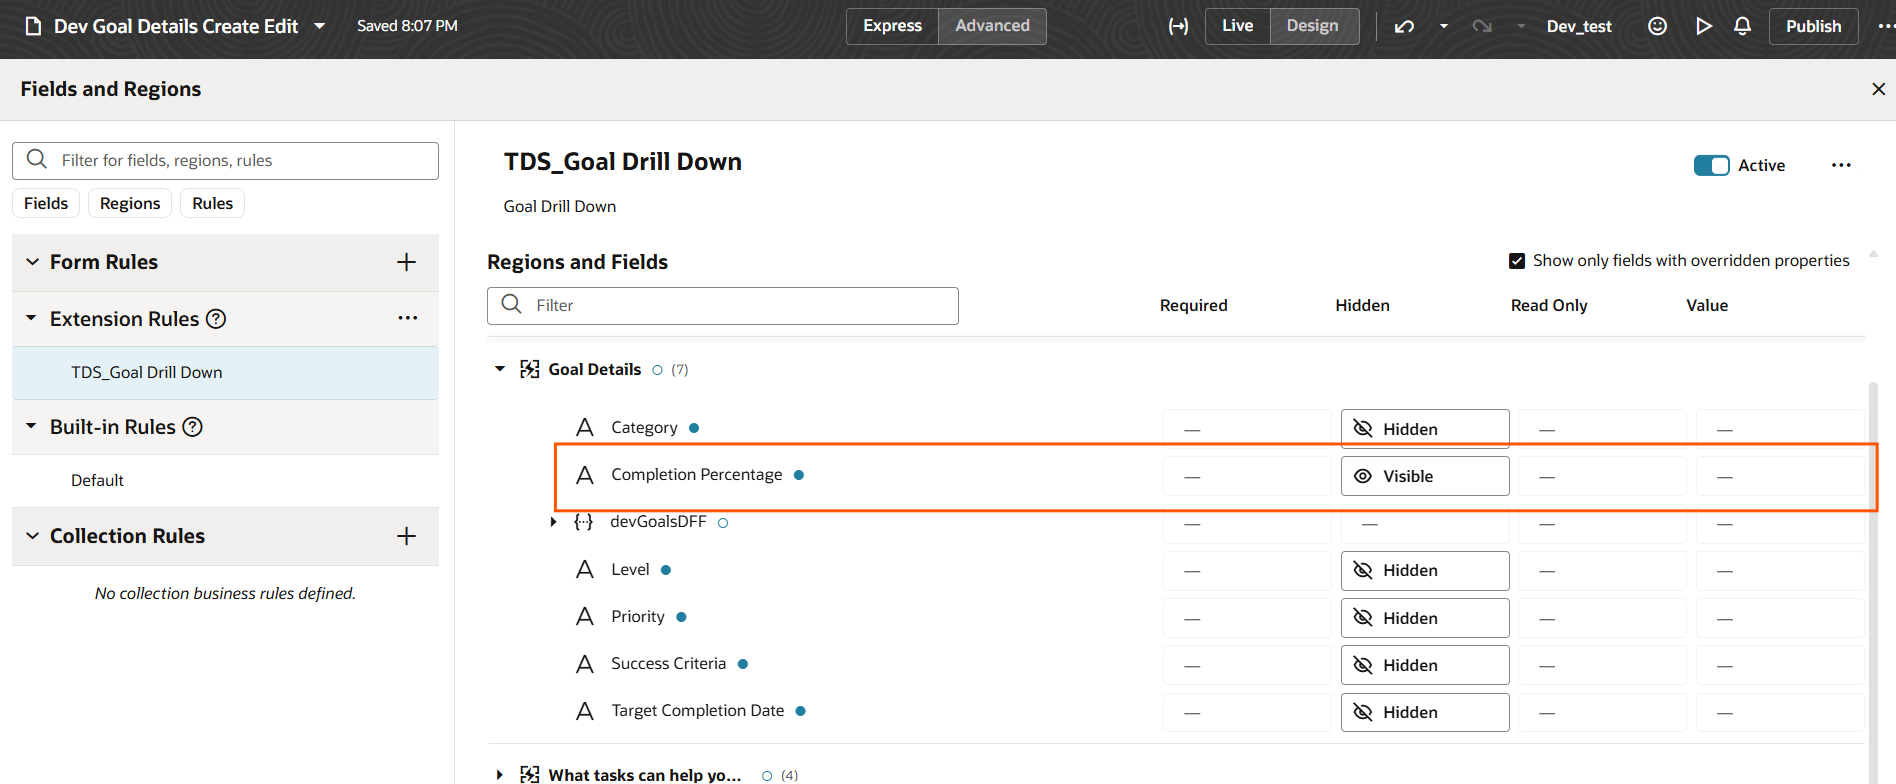Collapse the Form Rules section
This screenshot has height=784, width=1896.
point(32,262)
